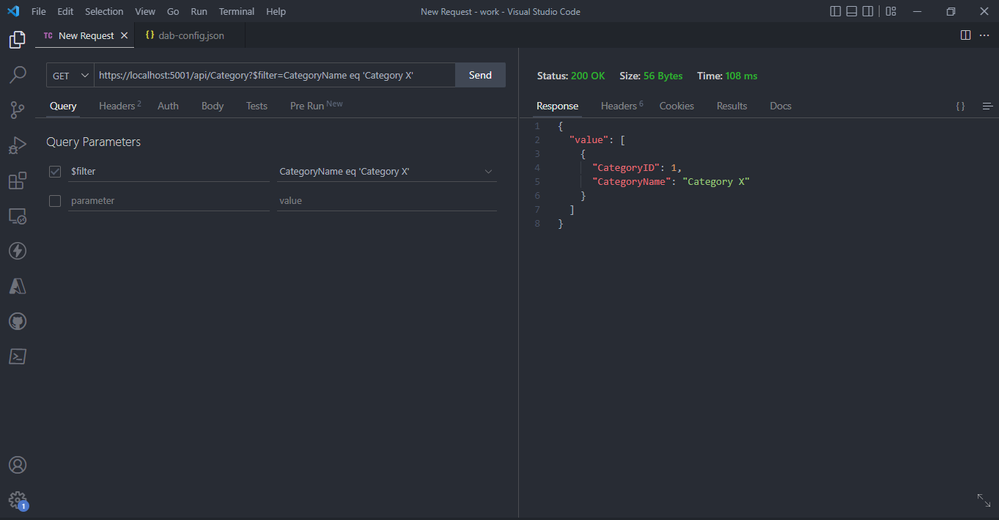Open the Run menu
The height and width of the screenshot is (520, 999).
(199, 11)
